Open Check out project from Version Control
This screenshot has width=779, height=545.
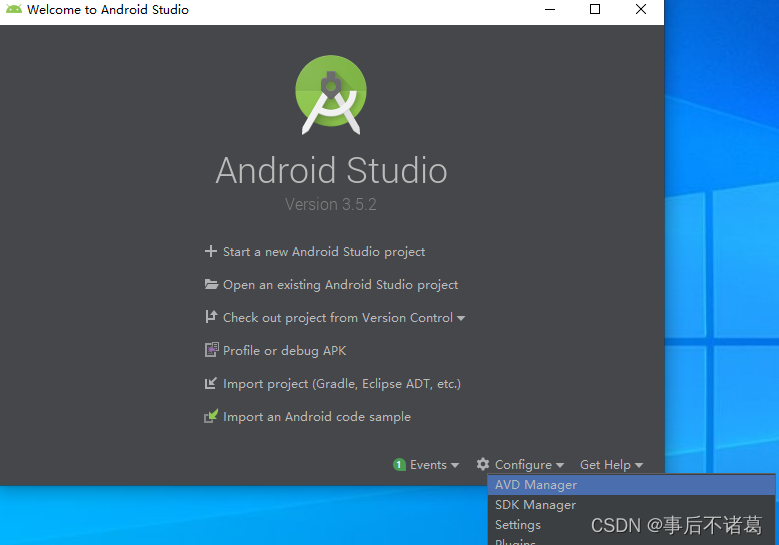(338, 318)
